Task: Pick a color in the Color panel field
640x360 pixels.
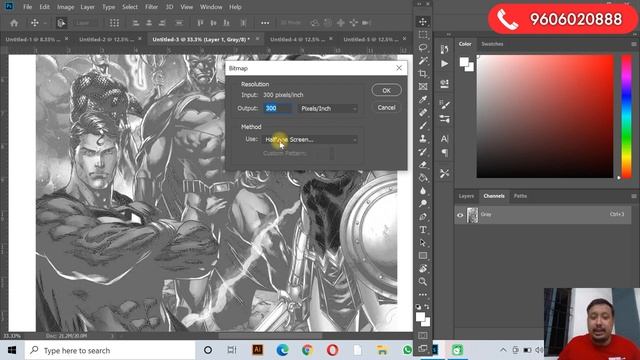Action: tap(545, 117)
